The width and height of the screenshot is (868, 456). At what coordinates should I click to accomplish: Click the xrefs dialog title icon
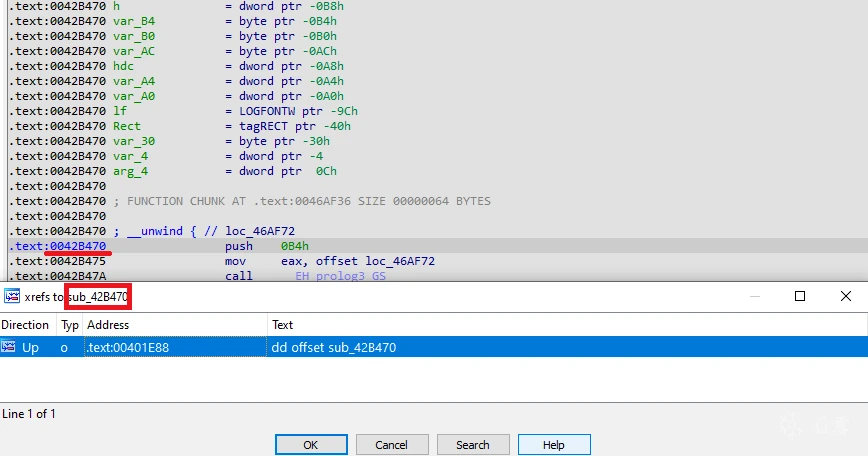pos(12,296)
